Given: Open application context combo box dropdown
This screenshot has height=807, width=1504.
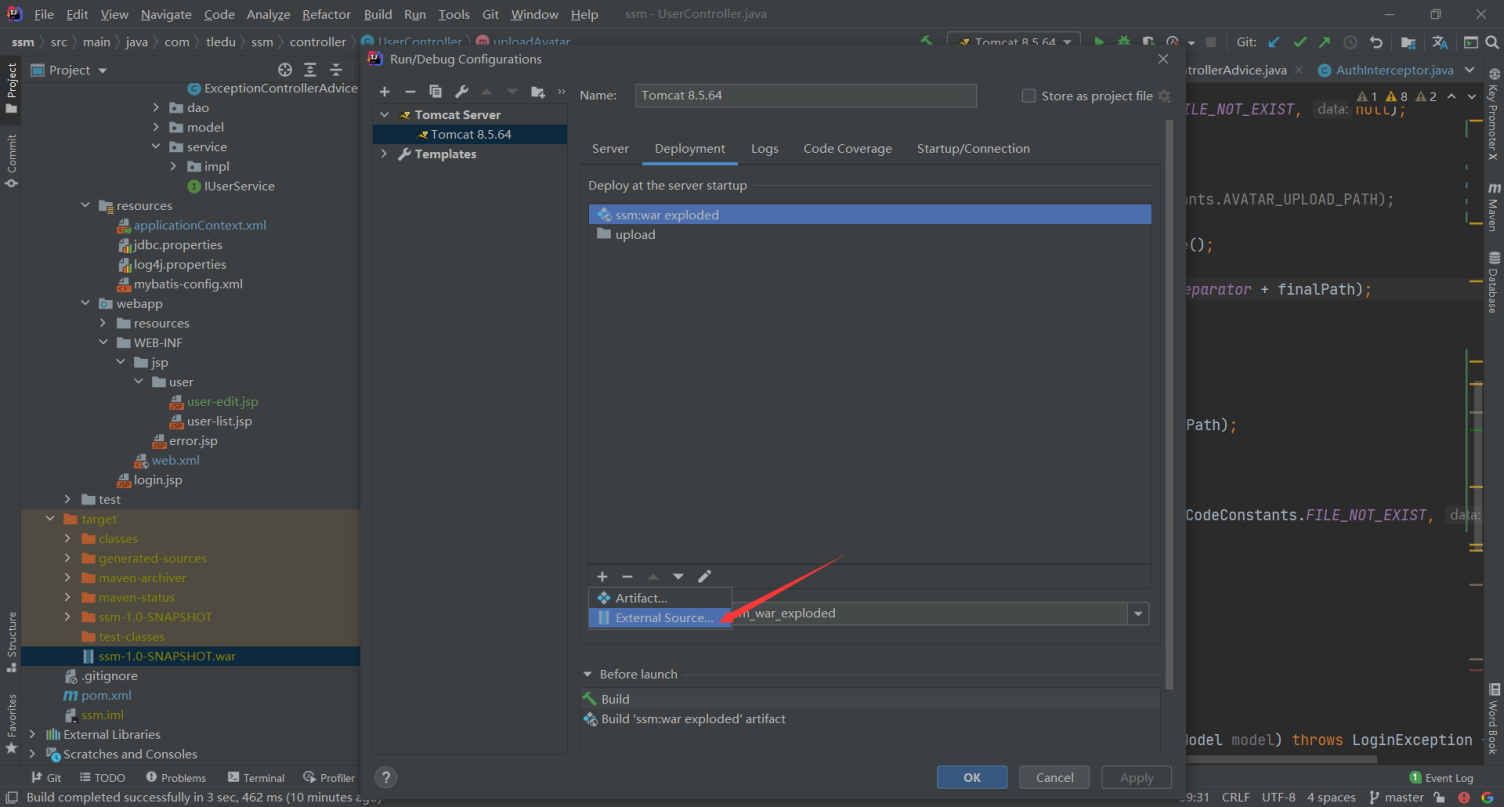Looking at the screenshot, I should [1138, 614].
